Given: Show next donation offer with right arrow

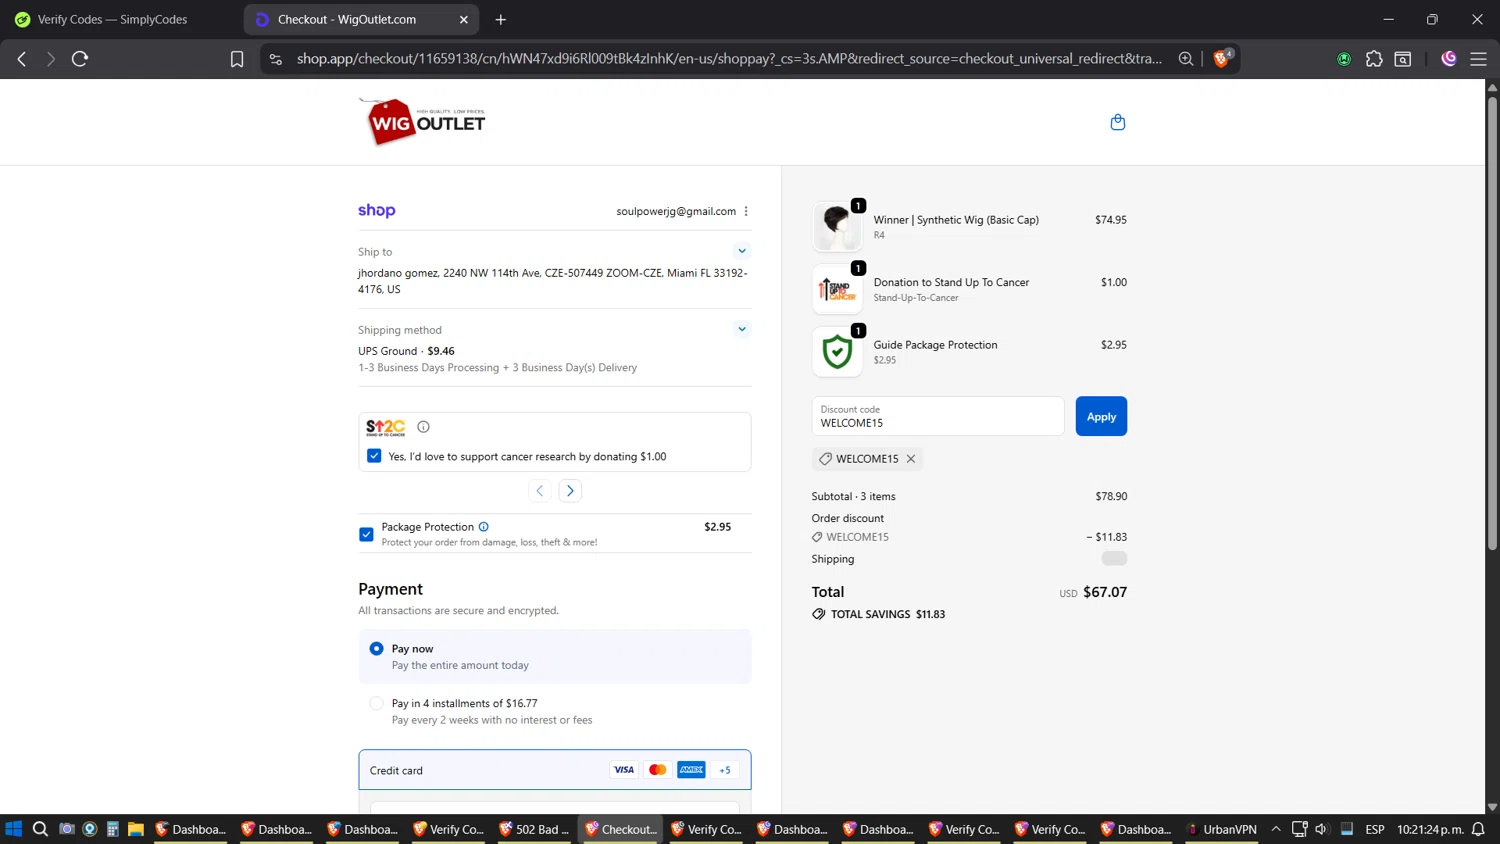Looking at the screenshot, I should pos(570,491).
